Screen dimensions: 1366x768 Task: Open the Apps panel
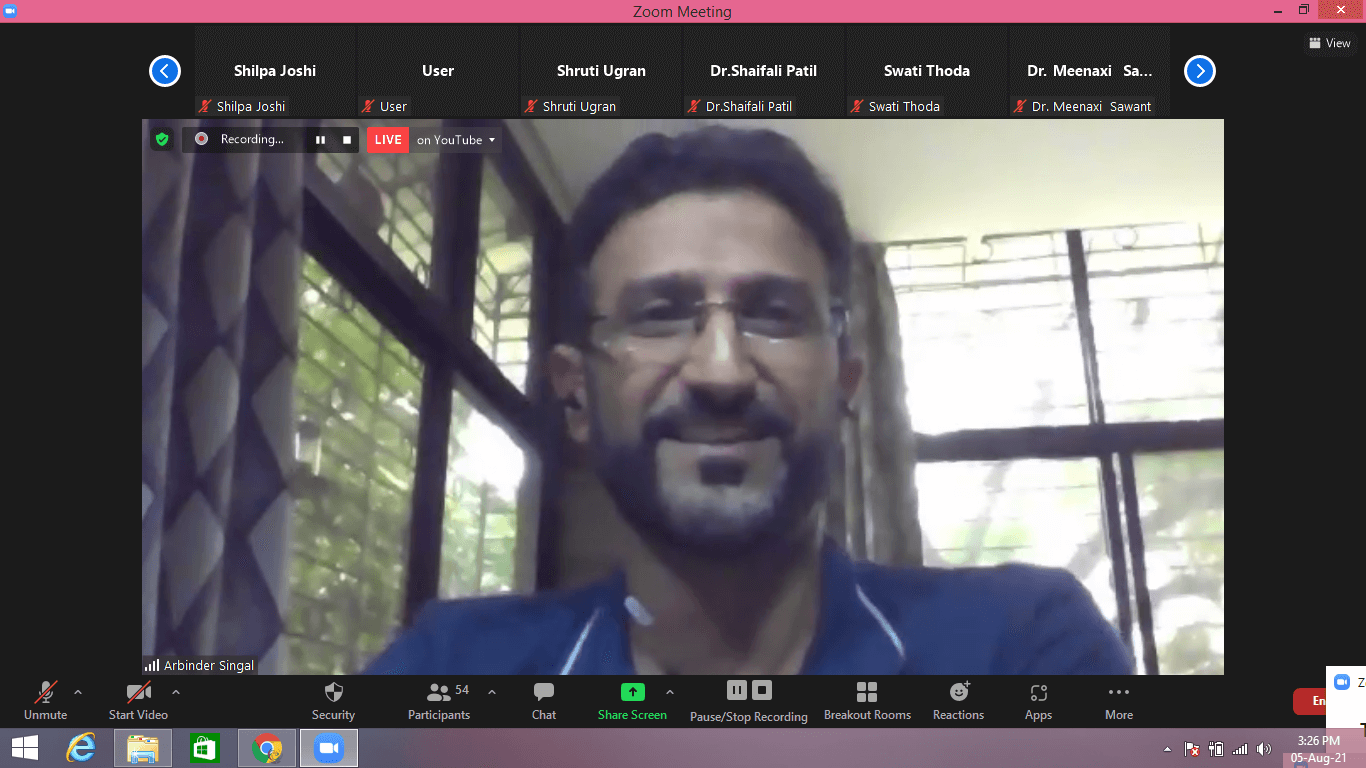click(x=1038, y=700)
